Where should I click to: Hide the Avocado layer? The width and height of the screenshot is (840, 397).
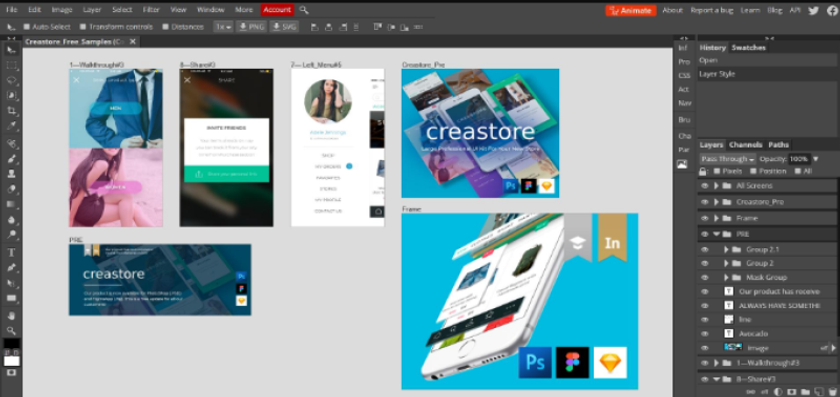[x=704, y=333]
